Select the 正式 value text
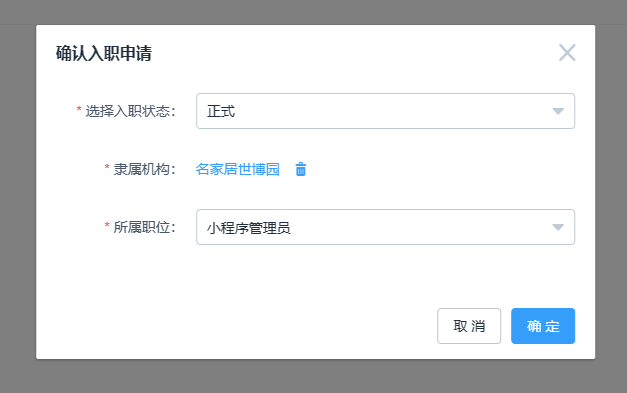627x393 pixels. pyautogui.click(x=221, y=111)
